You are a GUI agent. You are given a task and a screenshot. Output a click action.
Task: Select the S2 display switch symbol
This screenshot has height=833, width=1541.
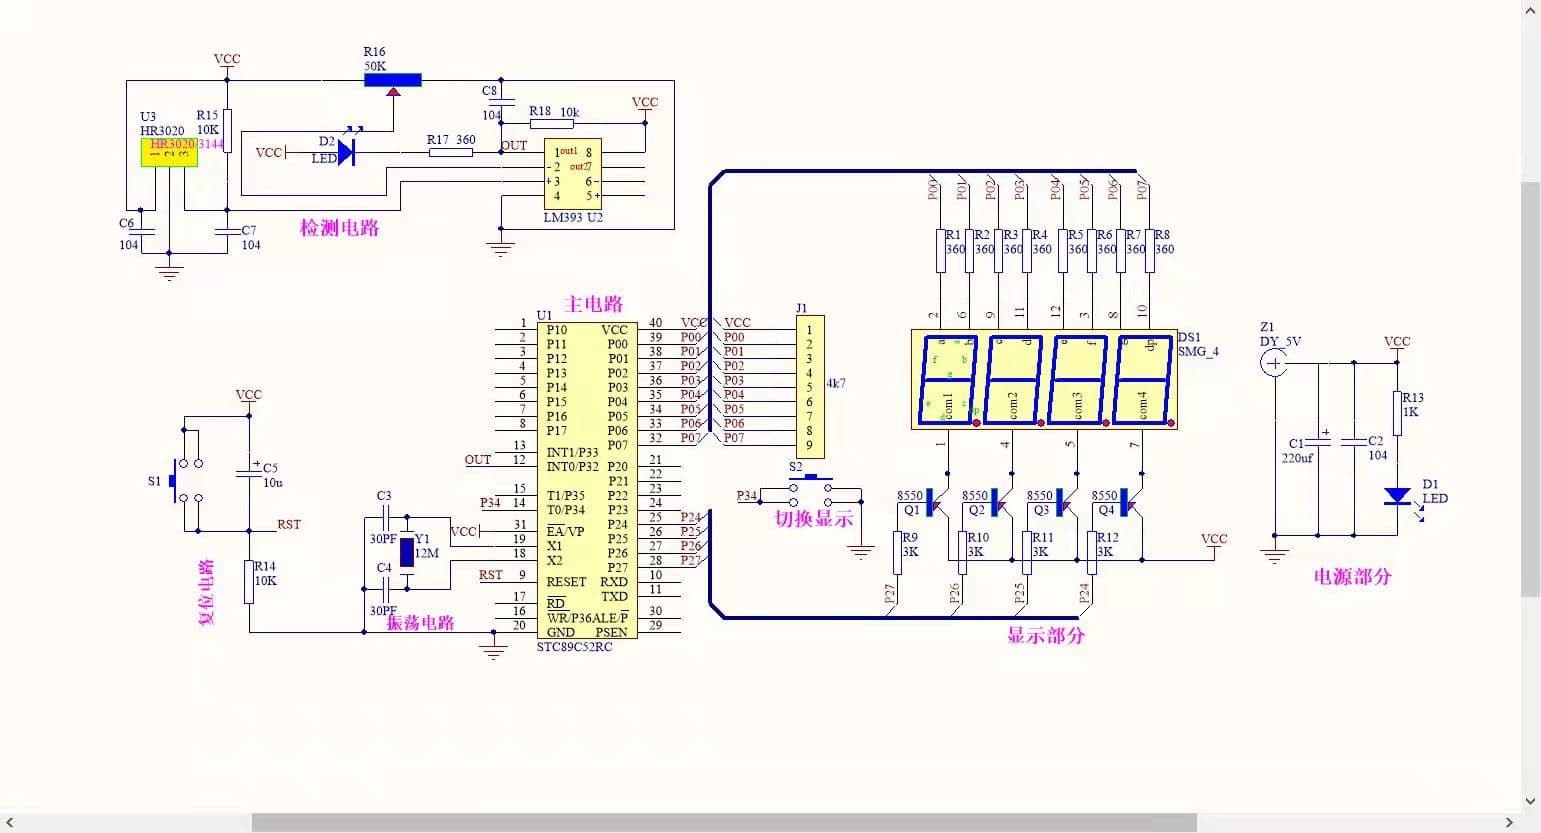[811, 490]
